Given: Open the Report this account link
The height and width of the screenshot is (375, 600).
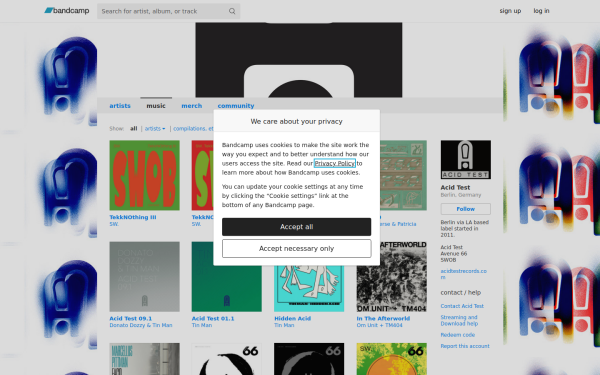Looking at the screenshot, I should 465,346.
